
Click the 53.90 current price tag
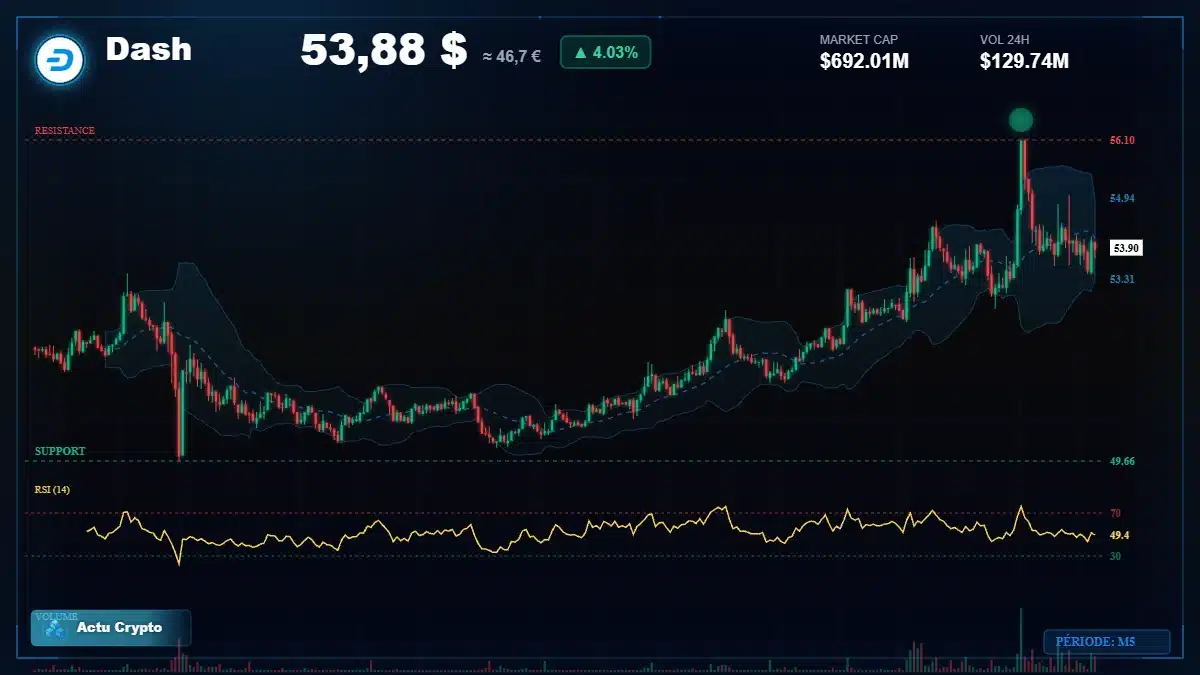coord(1126,248)
